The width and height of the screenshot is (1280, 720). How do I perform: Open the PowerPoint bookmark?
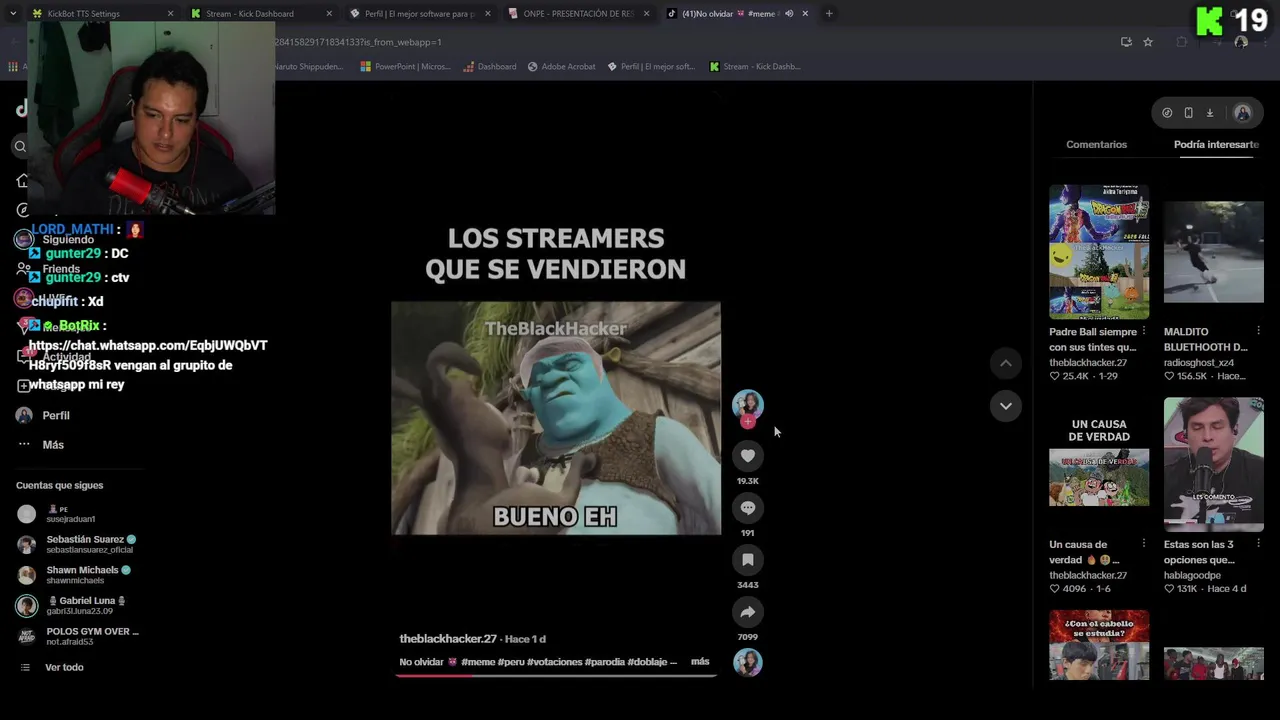[x=404, y=67]
